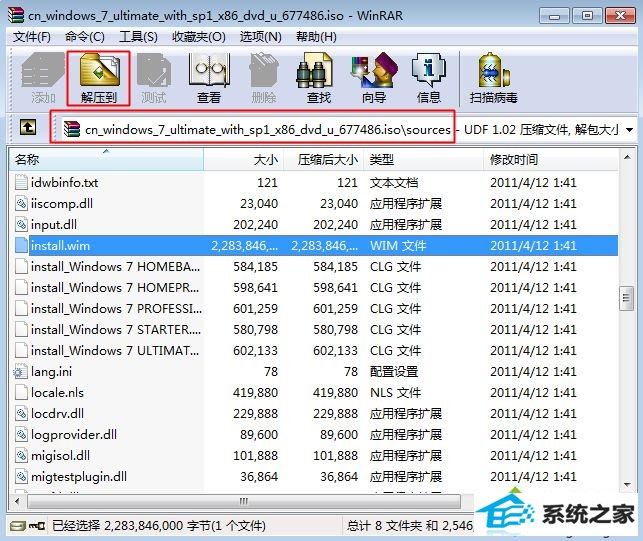The image size is (643, 541).
Task: Click the key icon in status bar
Action: coord(37,525)
